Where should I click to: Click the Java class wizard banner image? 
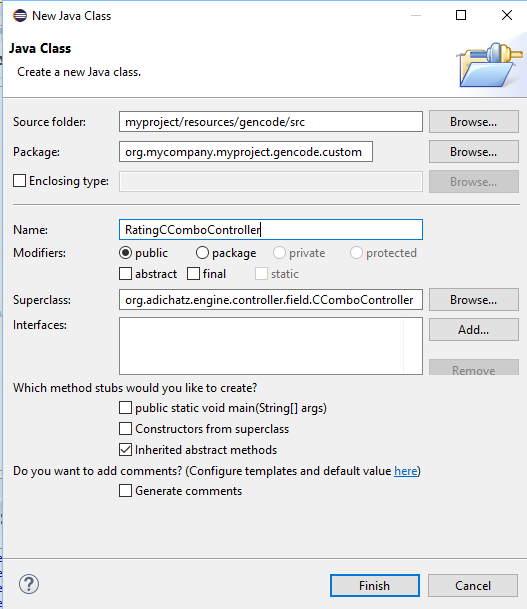tap(489, 64)
